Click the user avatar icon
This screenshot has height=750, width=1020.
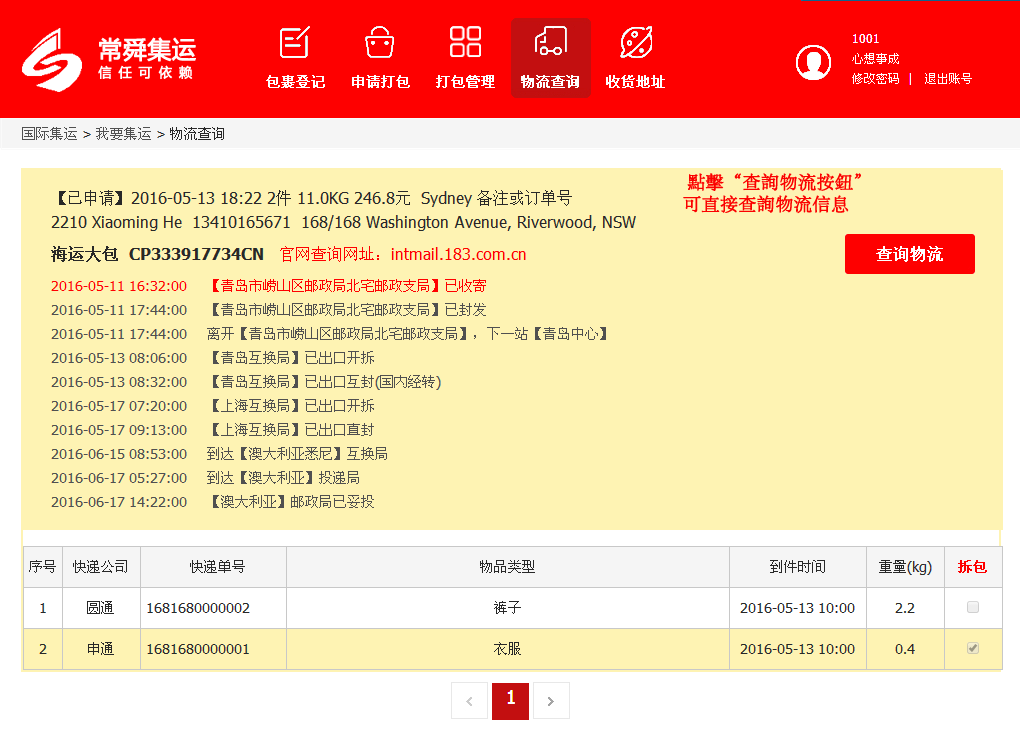(x=813, y=62)
